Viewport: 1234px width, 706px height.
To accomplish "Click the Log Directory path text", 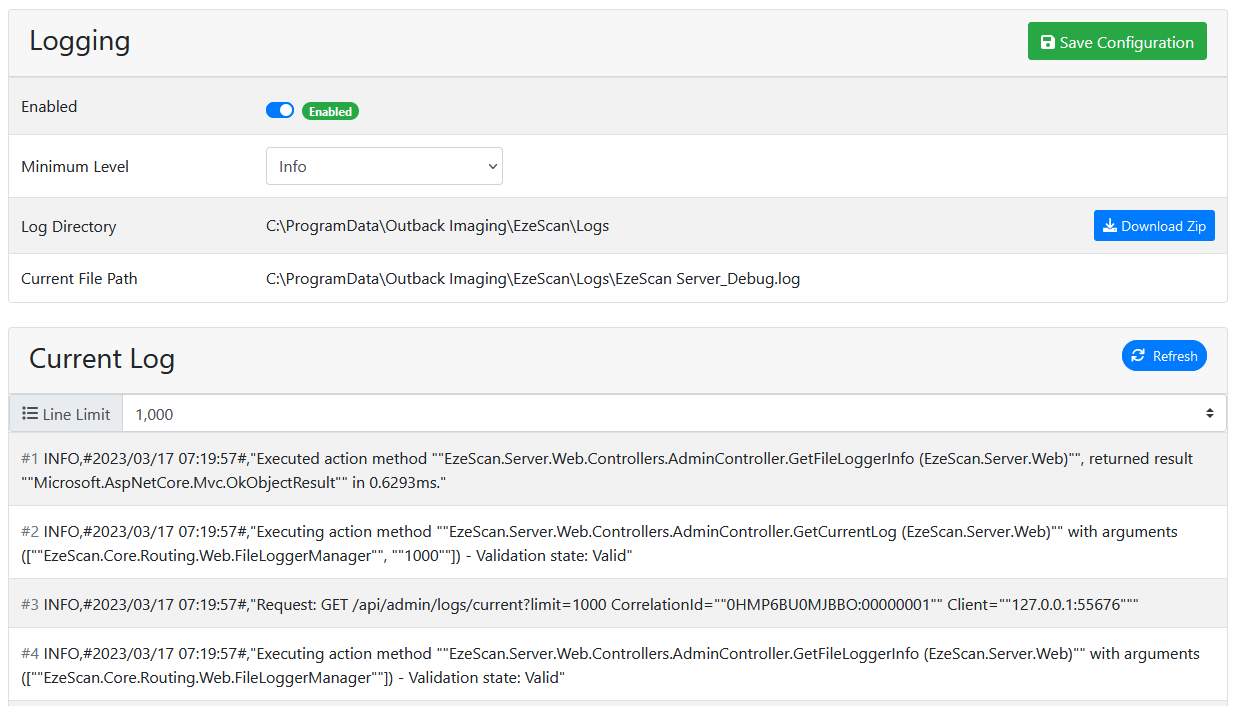I will click(437, 226).
